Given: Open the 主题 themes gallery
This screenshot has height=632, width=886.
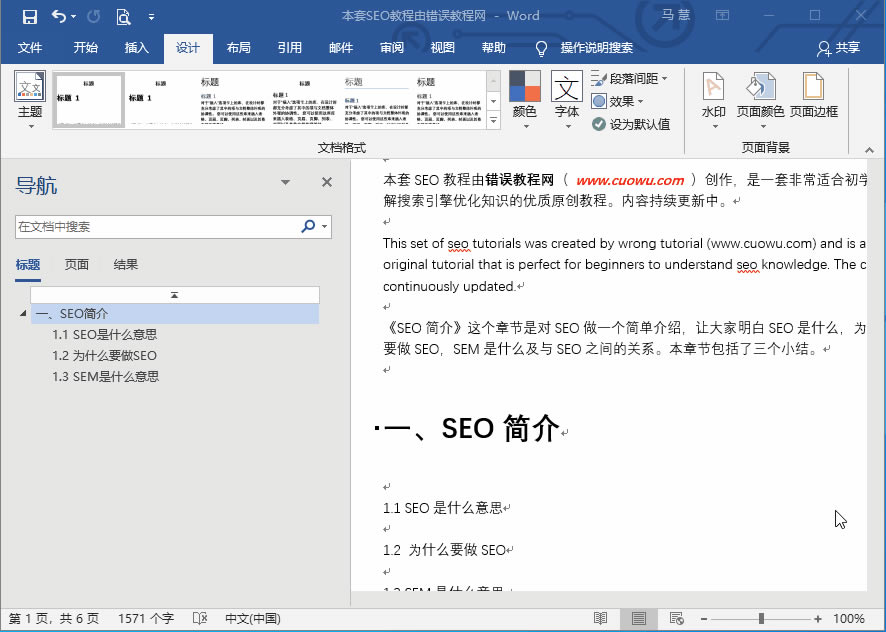Looking at the screenshot, I should tap(30, 100).
